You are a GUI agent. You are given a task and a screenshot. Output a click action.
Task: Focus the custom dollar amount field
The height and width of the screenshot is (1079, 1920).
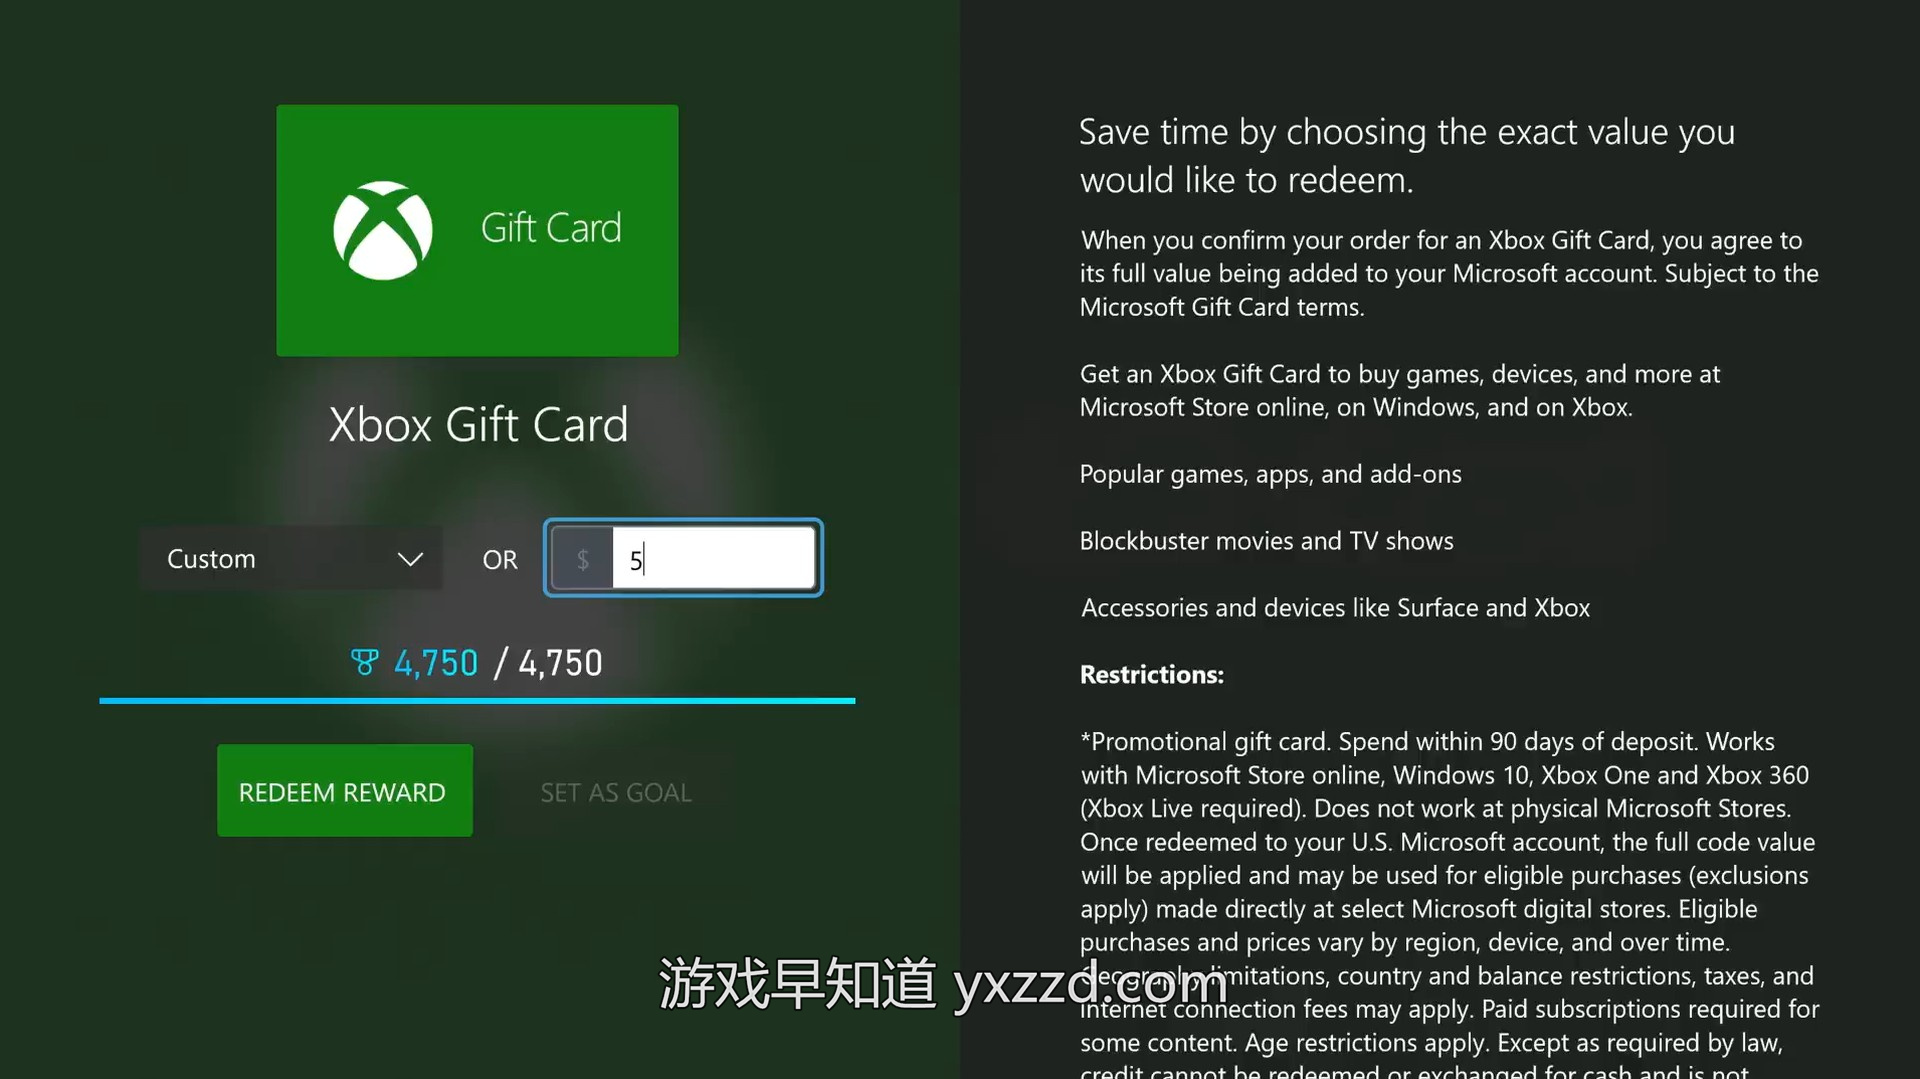[x=714, y=559]
